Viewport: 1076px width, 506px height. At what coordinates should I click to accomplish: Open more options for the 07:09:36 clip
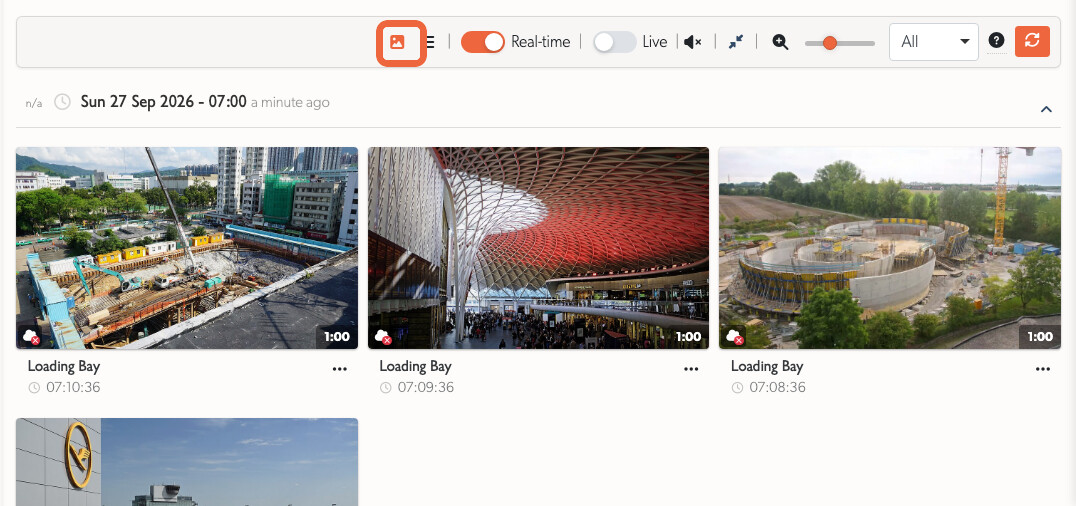tap(691, 369)
